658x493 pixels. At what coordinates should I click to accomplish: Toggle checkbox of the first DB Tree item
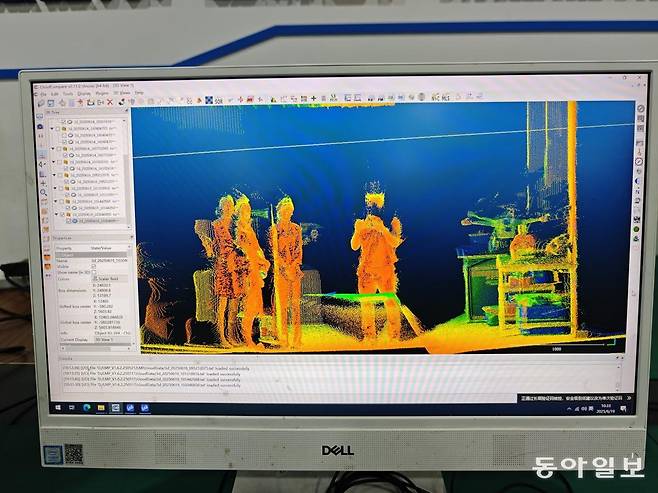tap(63, 121)
